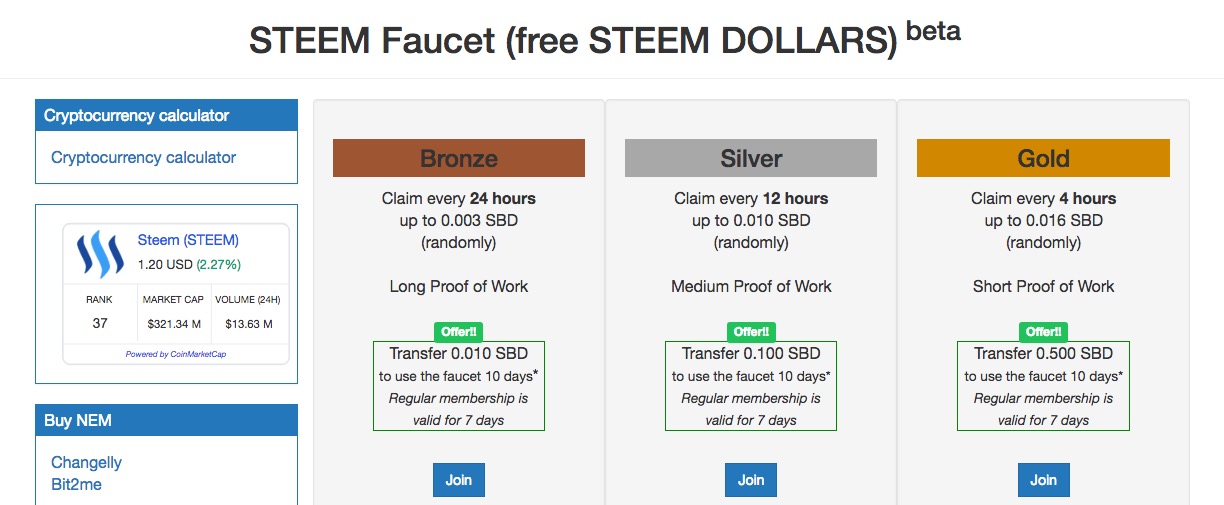The image size is (1224, 505).
Task: Select the Transfer 0.500 SBD offer box
Action: click(x=1043, y=386)
